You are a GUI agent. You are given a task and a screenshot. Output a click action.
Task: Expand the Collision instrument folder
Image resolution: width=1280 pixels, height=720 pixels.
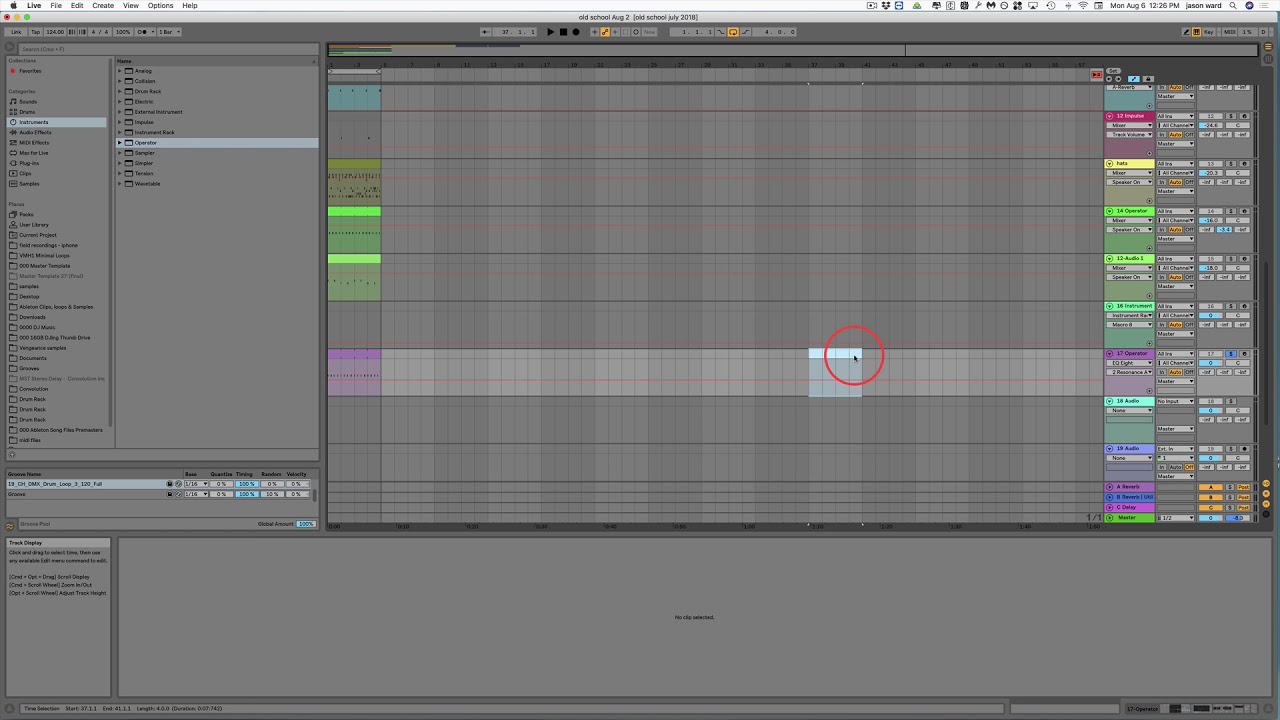tap(119, 81)
